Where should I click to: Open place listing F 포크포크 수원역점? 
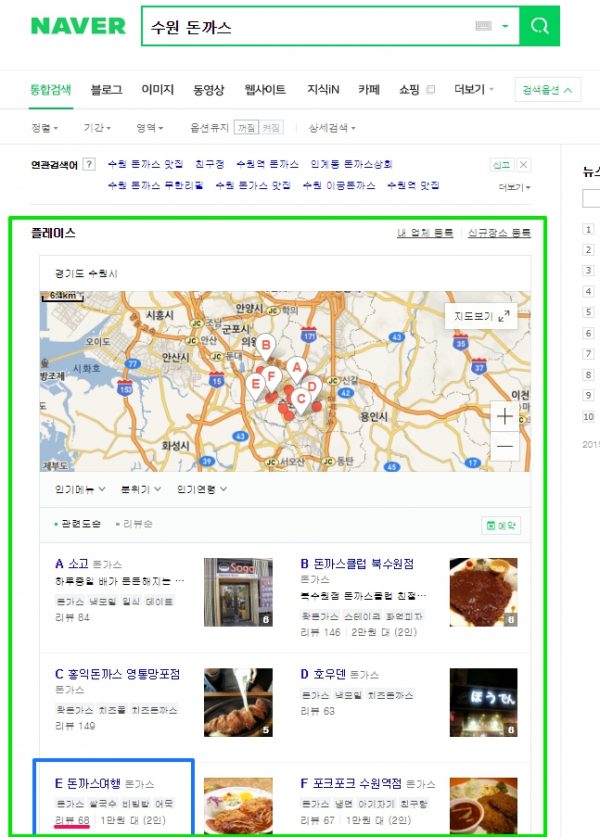coord(351,784)
